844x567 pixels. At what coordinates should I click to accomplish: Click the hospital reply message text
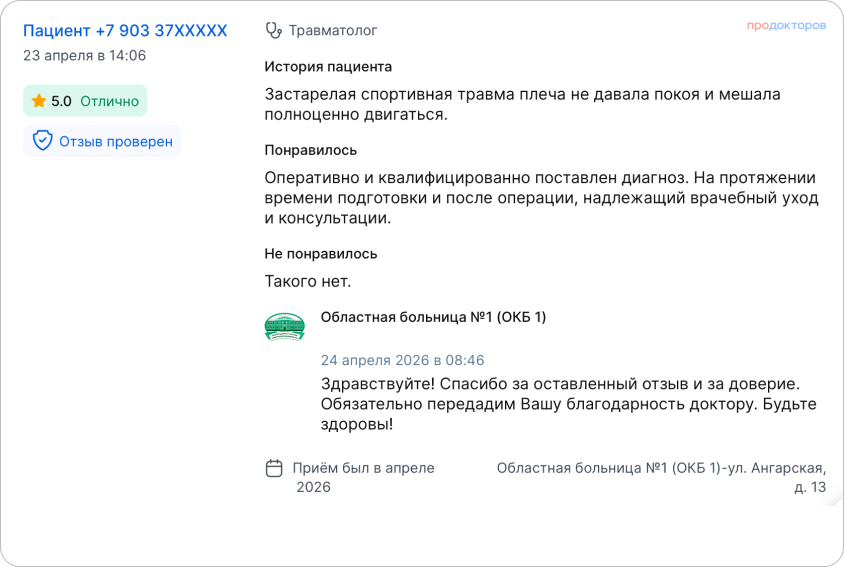click(x=568, y=404)
